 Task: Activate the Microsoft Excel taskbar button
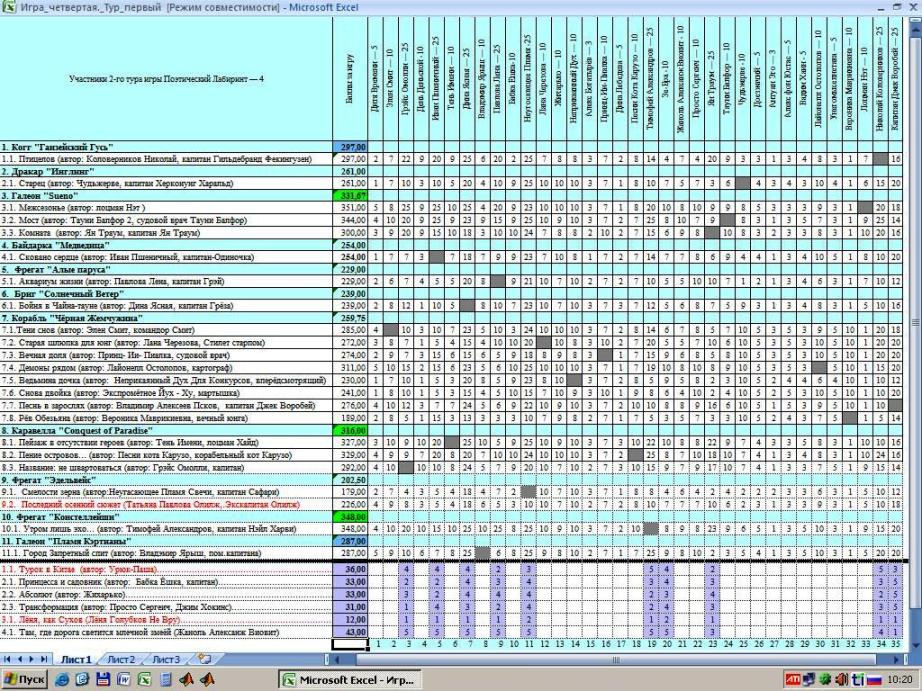(x=349, y=679)
